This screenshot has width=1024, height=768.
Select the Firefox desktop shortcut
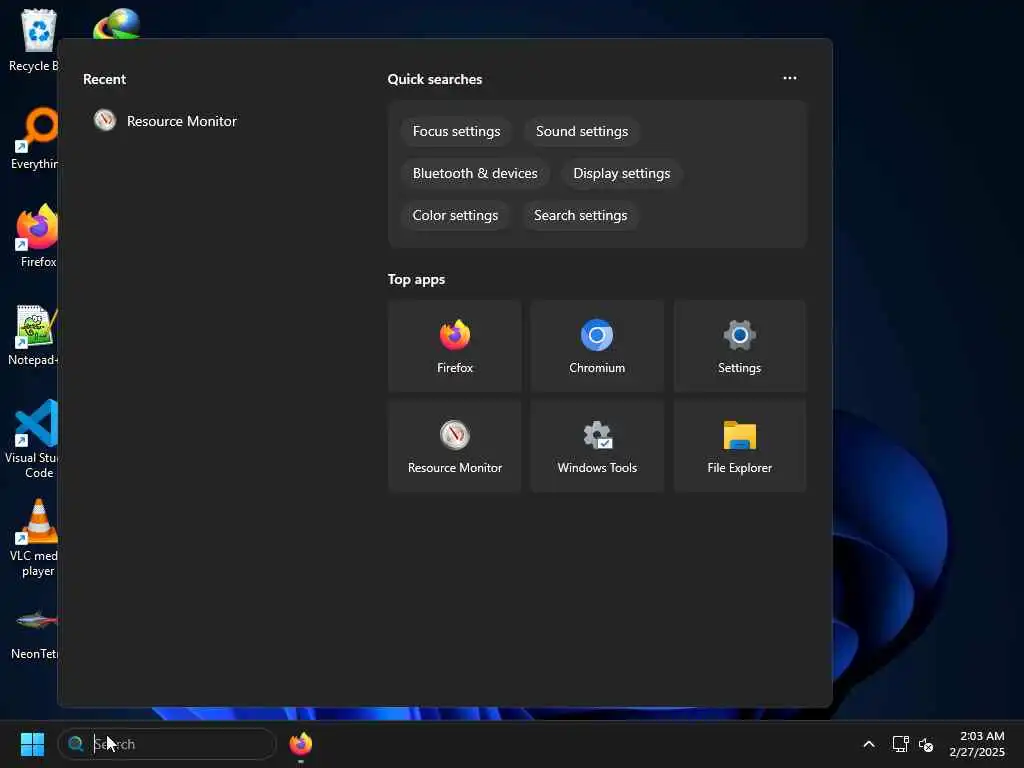37,236
